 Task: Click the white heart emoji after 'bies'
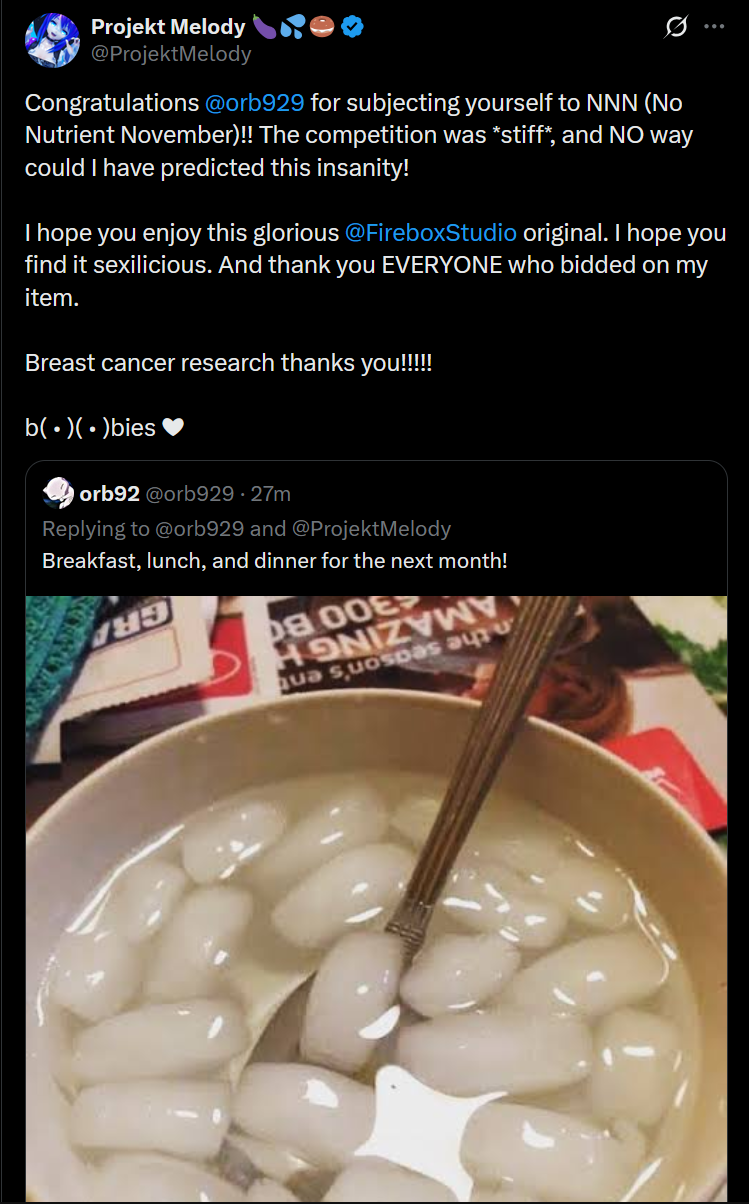point(173,428)
